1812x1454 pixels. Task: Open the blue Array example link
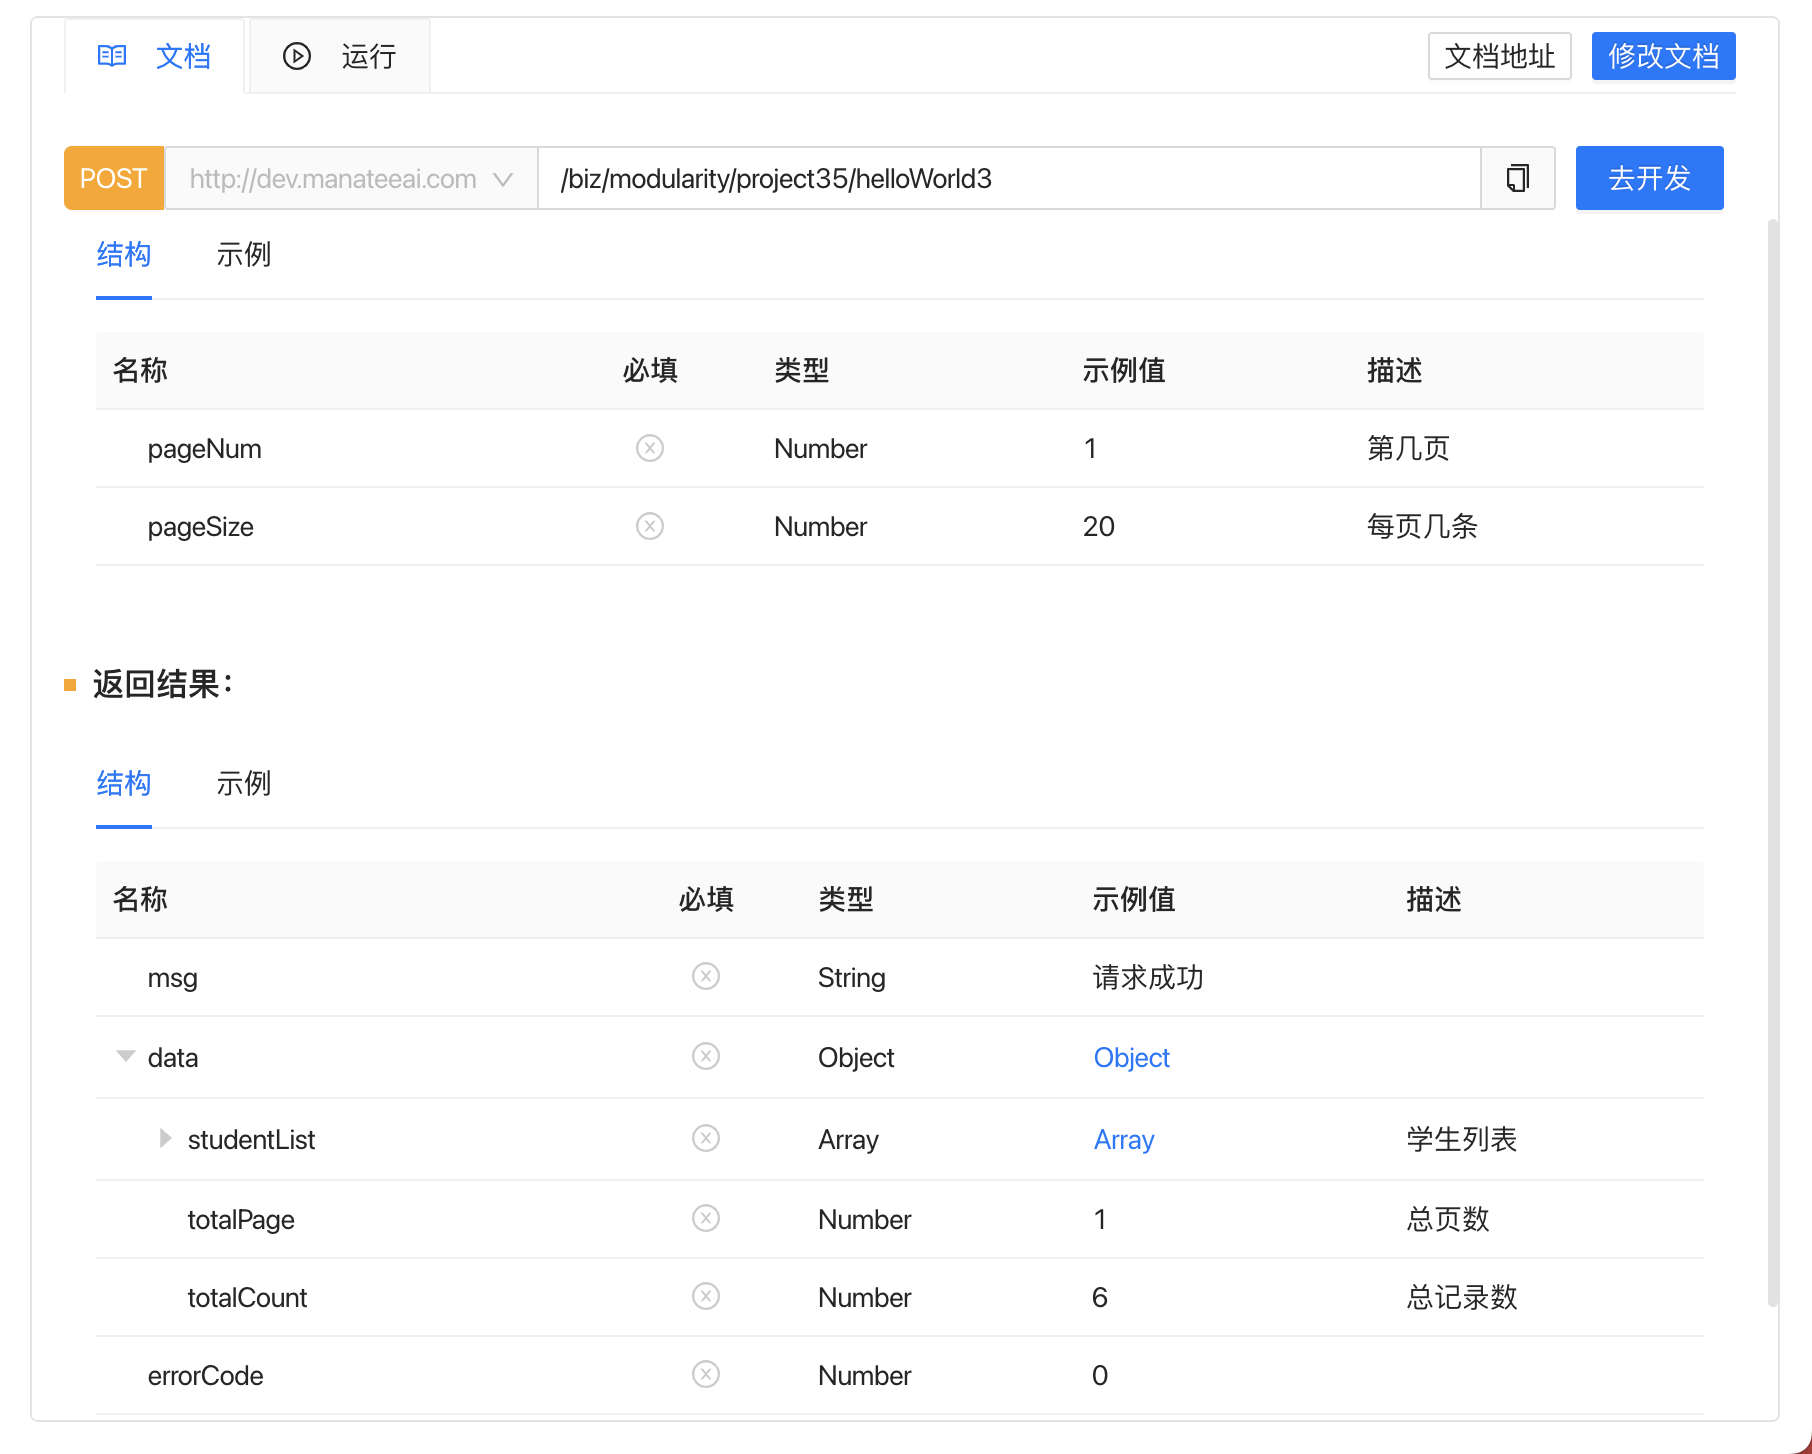[1124, 1140]
